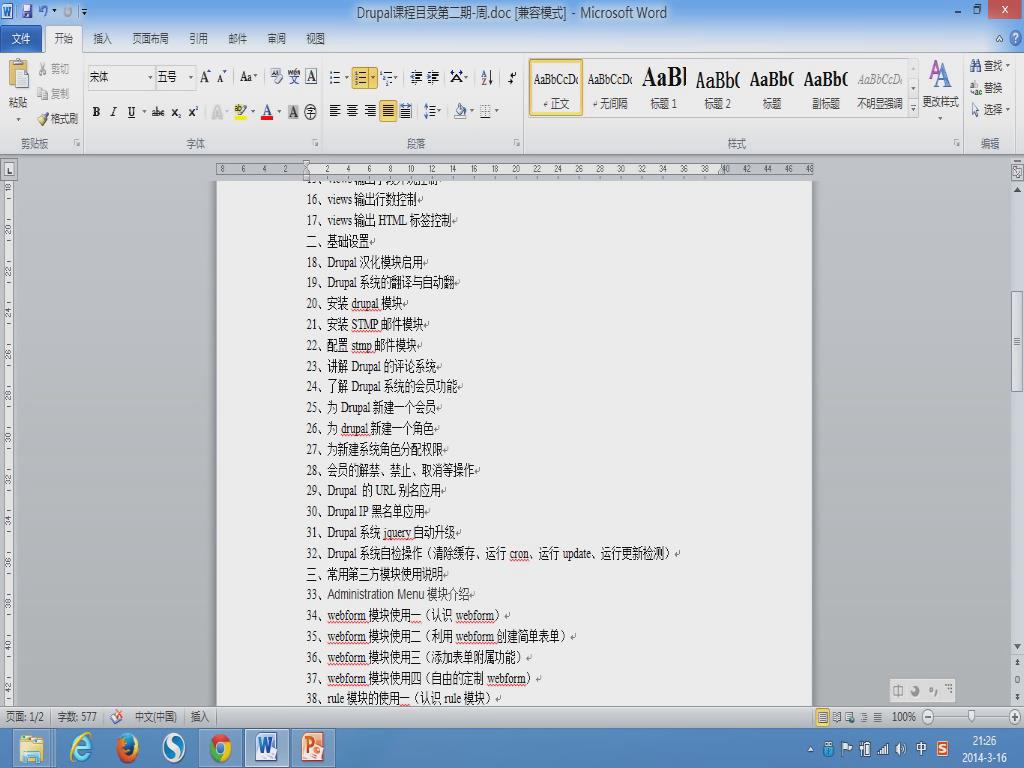The height and width of the screenshot is (768, 1024).
Task: Apply the 无间隔 style
Action: [x=609, y=88]
